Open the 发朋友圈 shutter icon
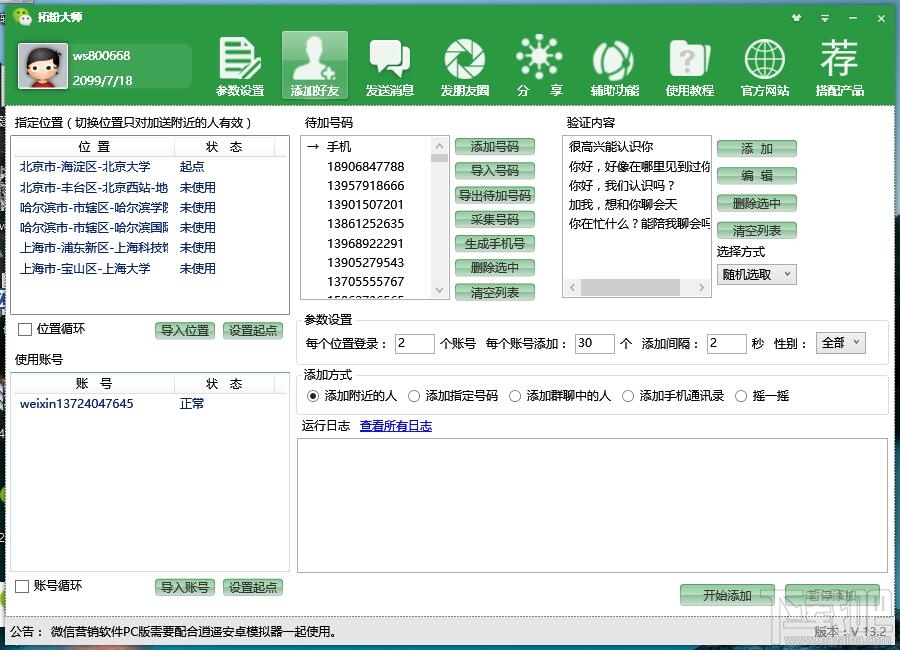The height and width of the screenshot is (650, 900). coord(465,65)
